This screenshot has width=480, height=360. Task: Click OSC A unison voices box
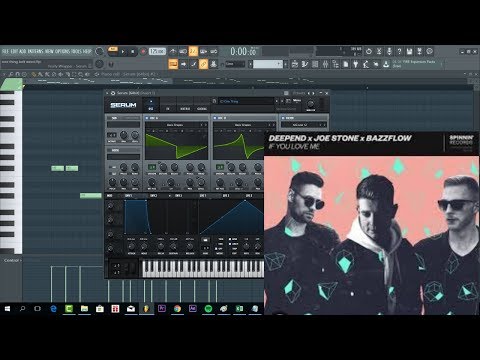(152, 167)
